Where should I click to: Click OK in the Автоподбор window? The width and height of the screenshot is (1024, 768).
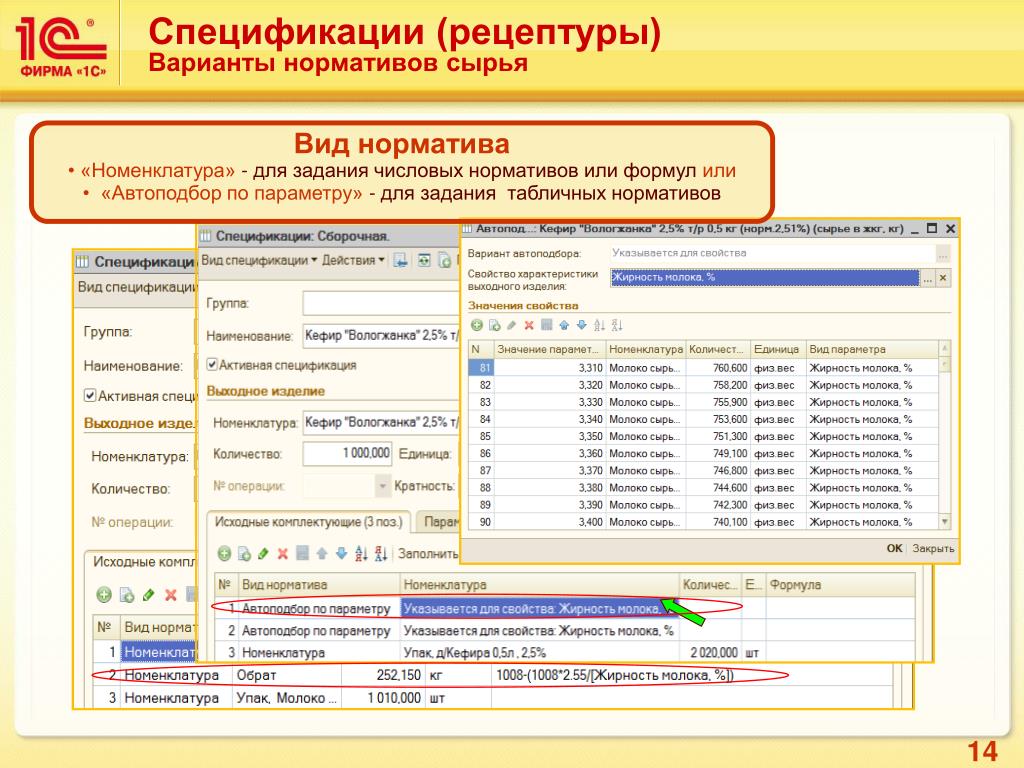click(894, 549)
